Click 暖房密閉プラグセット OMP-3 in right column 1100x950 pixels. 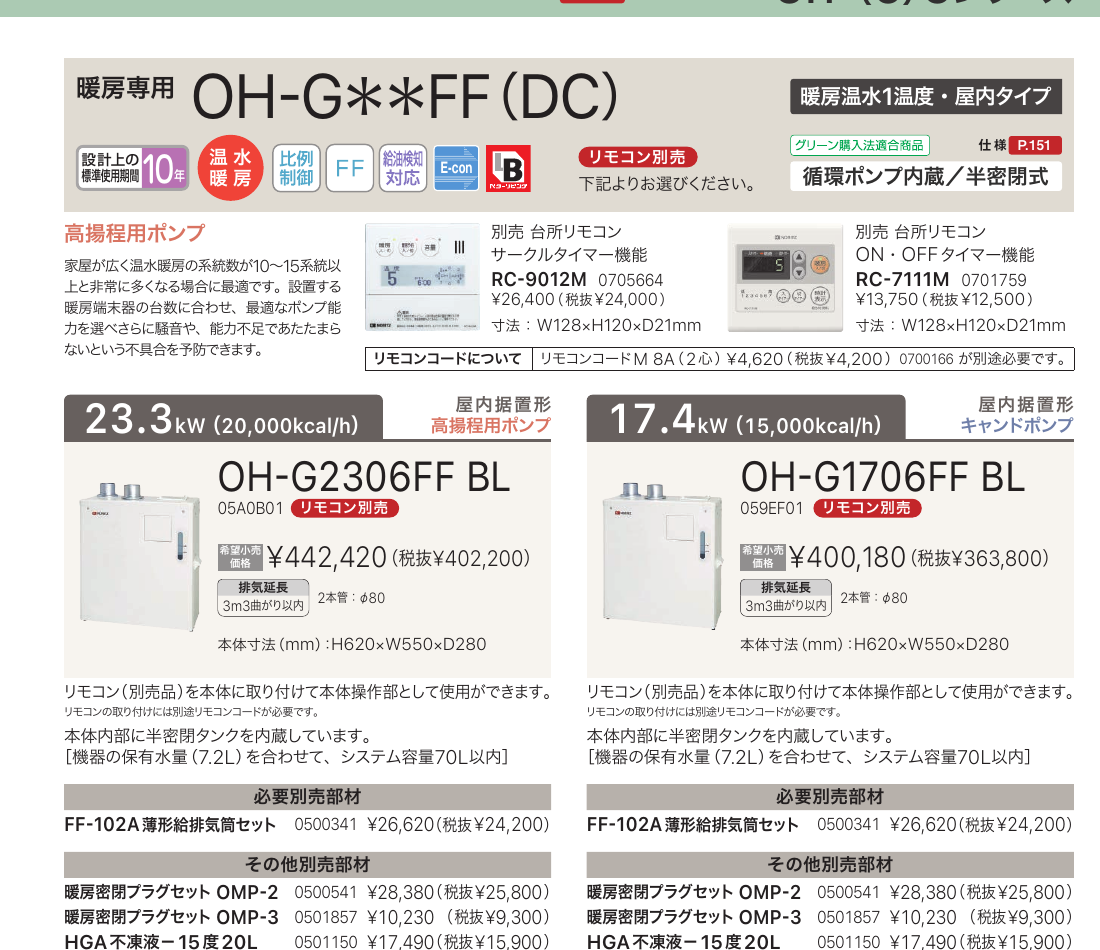694,917
